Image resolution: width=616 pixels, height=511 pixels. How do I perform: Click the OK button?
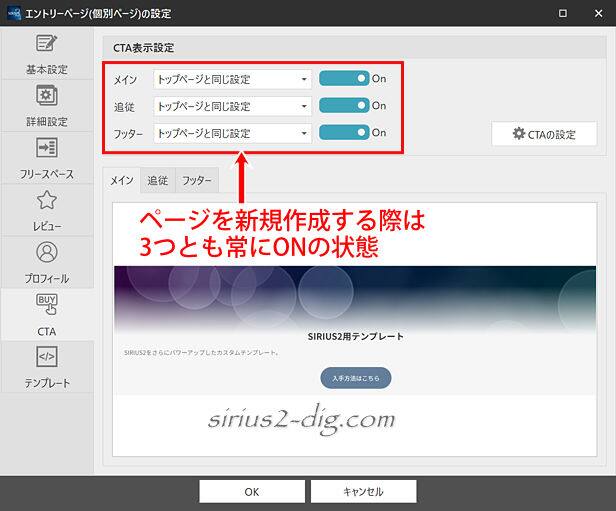coord(251,491)
